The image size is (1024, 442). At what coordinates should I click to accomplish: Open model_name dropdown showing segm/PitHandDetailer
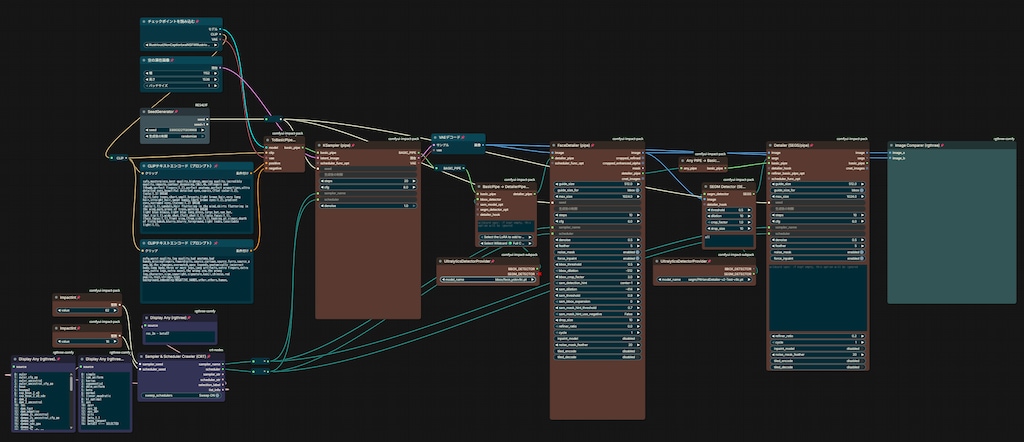point(704,279)
